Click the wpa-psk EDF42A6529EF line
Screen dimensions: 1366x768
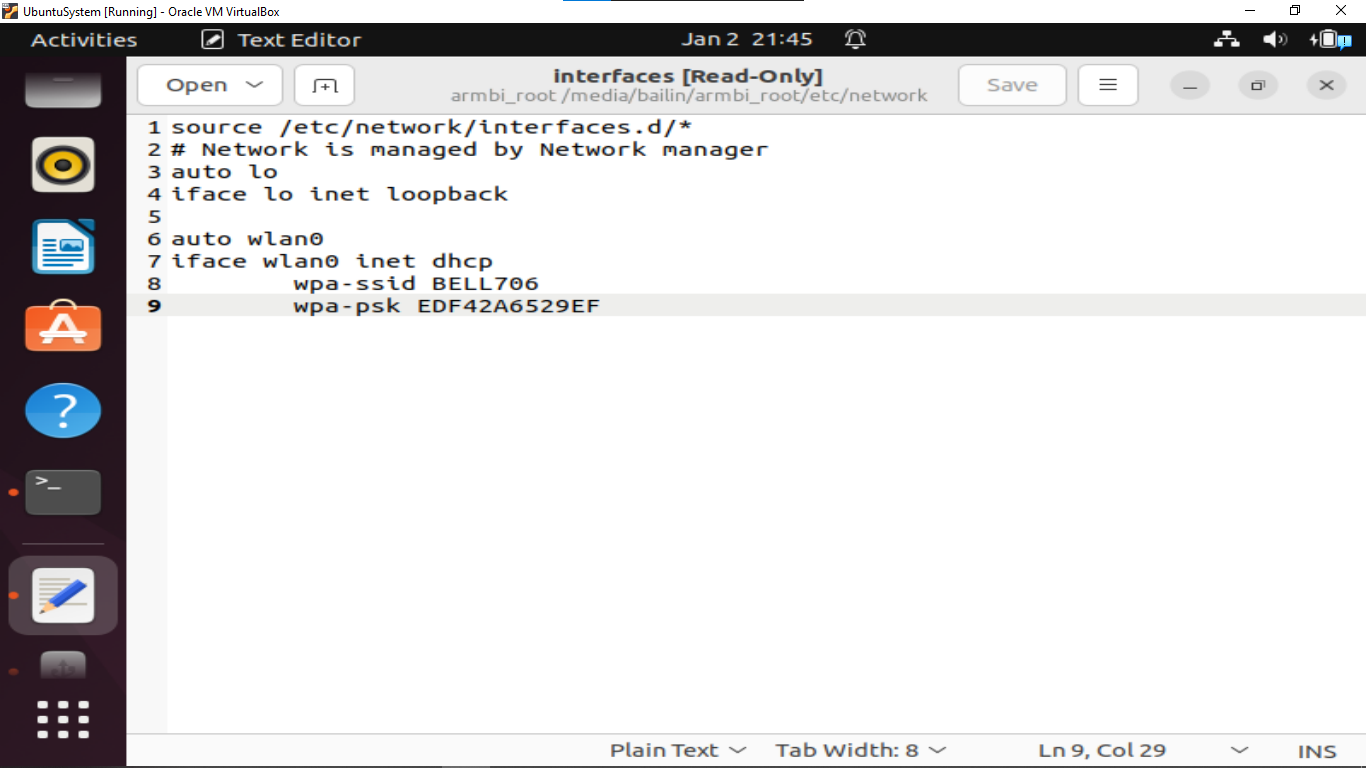pyautogui.click(x=447, y=305)
